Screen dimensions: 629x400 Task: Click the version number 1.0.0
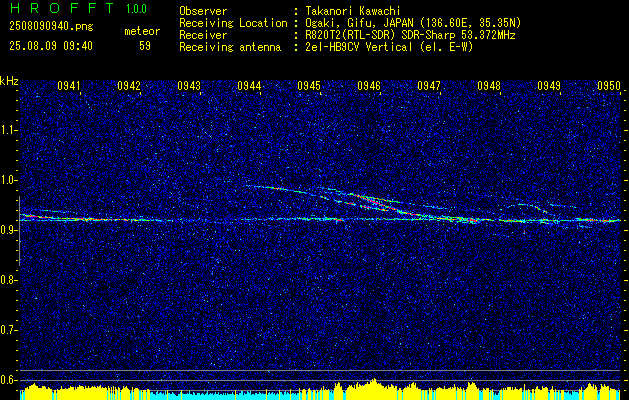136,9
